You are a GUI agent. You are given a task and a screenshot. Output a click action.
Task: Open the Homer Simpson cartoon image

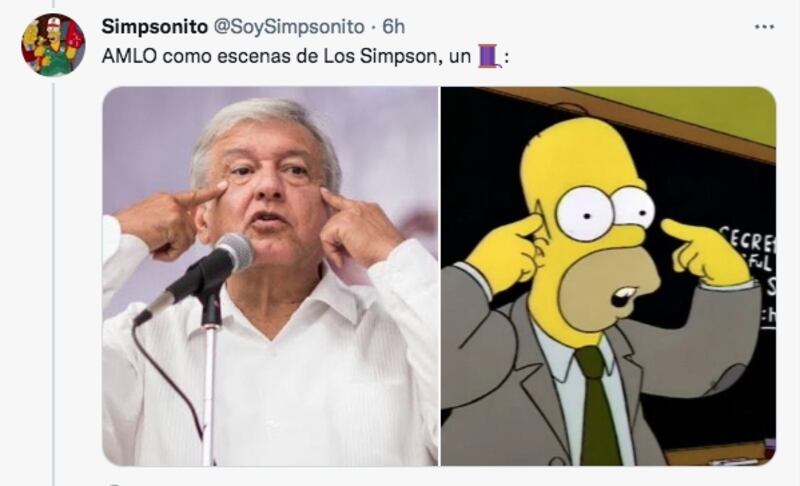608,276
